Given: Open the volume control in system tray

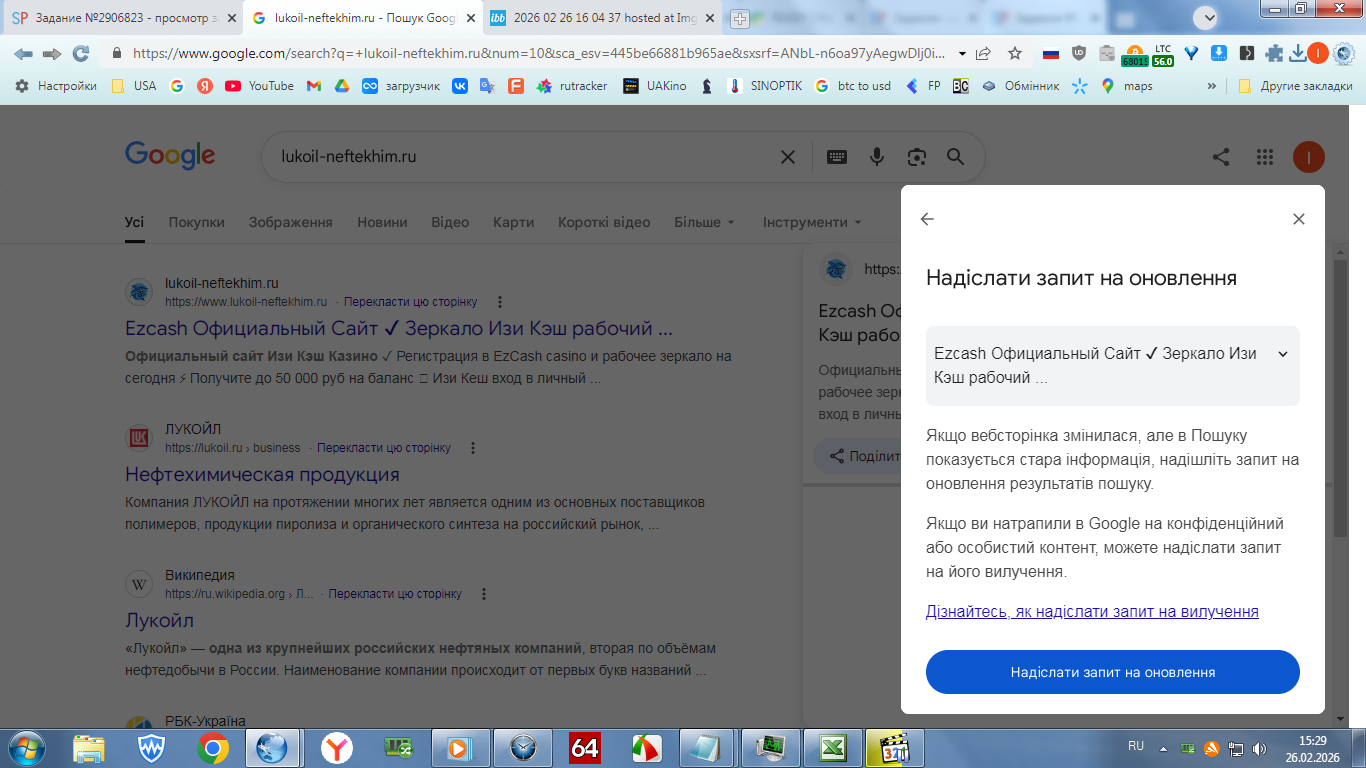Looking at the screenshot, I should pyautogui.click(x=1260, y=748).
